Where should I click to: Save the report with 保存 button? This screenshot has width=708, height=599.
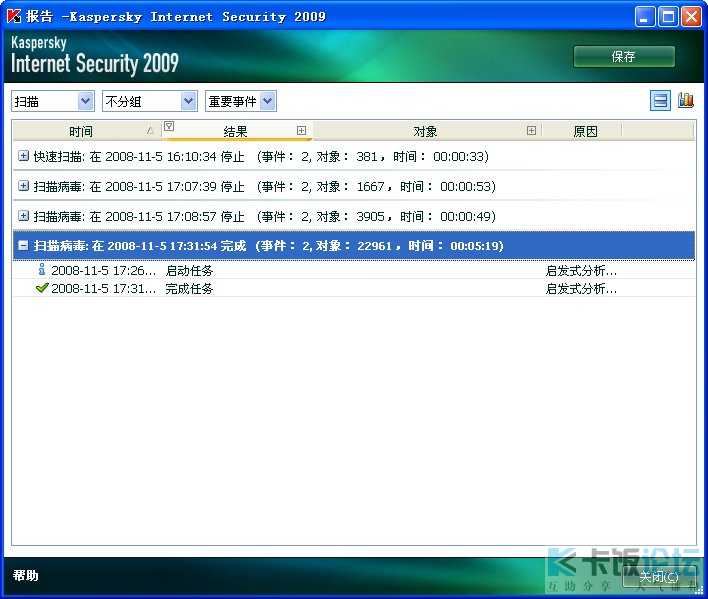(624, 57)
